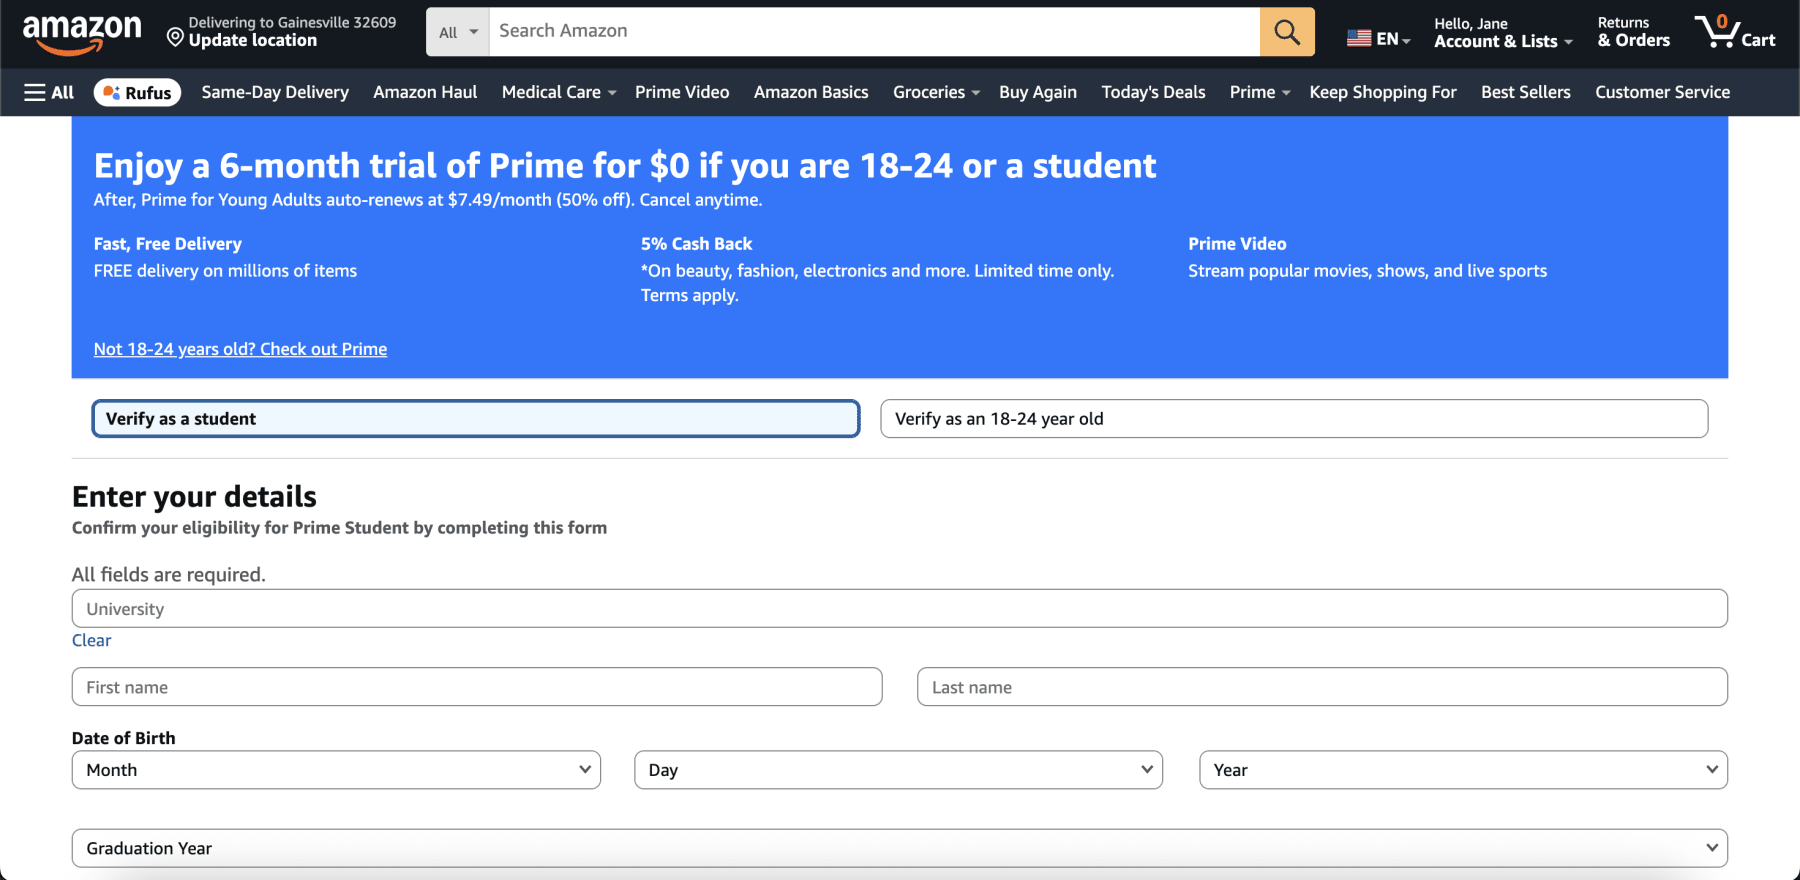Viewport: 1800px width, 880px height.
Task: Open Keep Shopping For
Action: pyautogui.click(x=1383, y=92)
